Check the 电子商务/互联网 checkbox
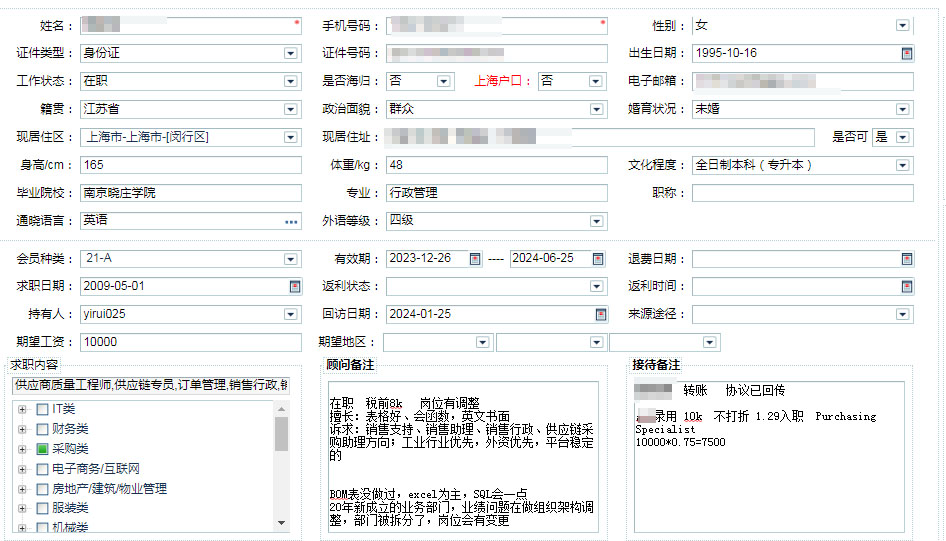The width and height of the screenshot is (946, 541). [42, 469]
